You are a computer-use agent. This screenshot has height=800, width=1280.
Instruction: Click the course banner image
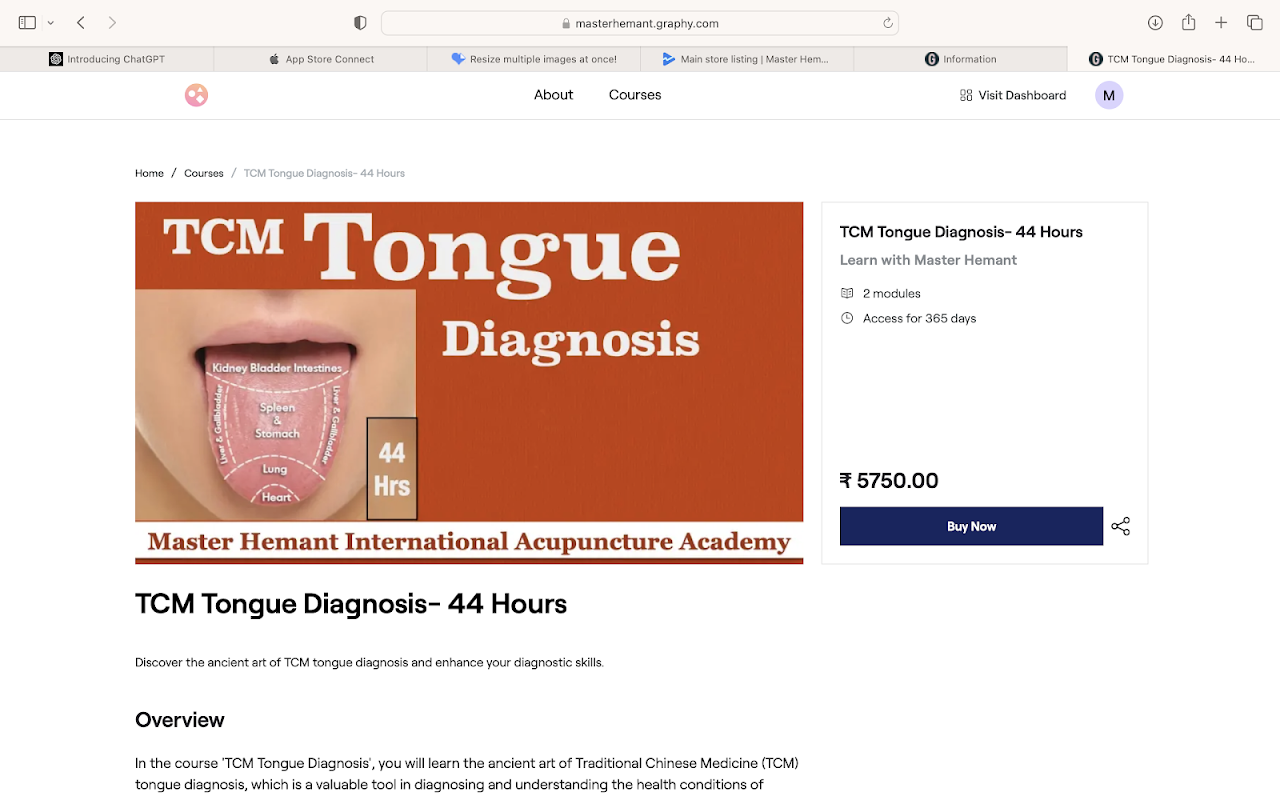coord(469,383)
